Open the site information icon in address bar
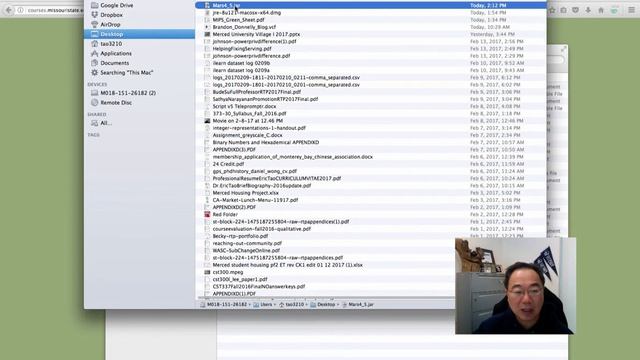This screenshot has height=360, width=640. click(x=20, y=10)
